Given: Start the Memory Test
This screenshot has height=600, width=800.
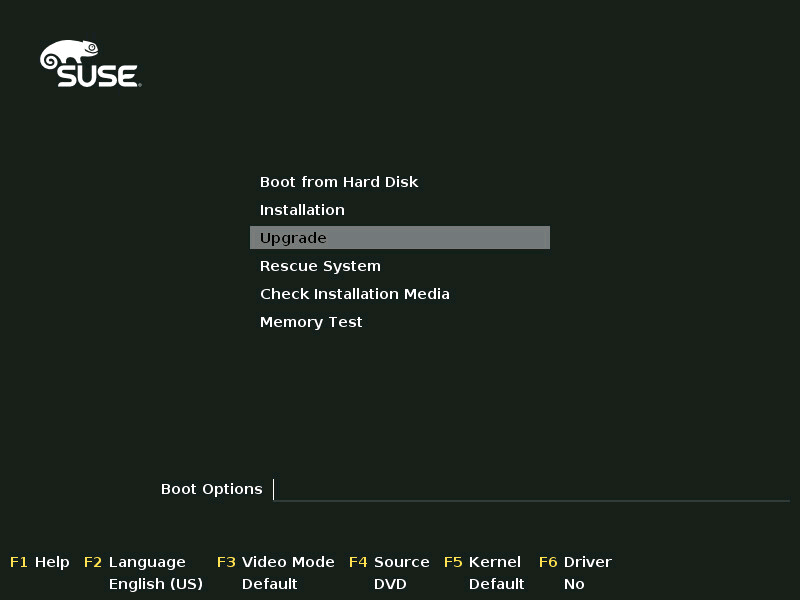Looking at the screenshot, I should pyautogui.click(x=311, y=321).
